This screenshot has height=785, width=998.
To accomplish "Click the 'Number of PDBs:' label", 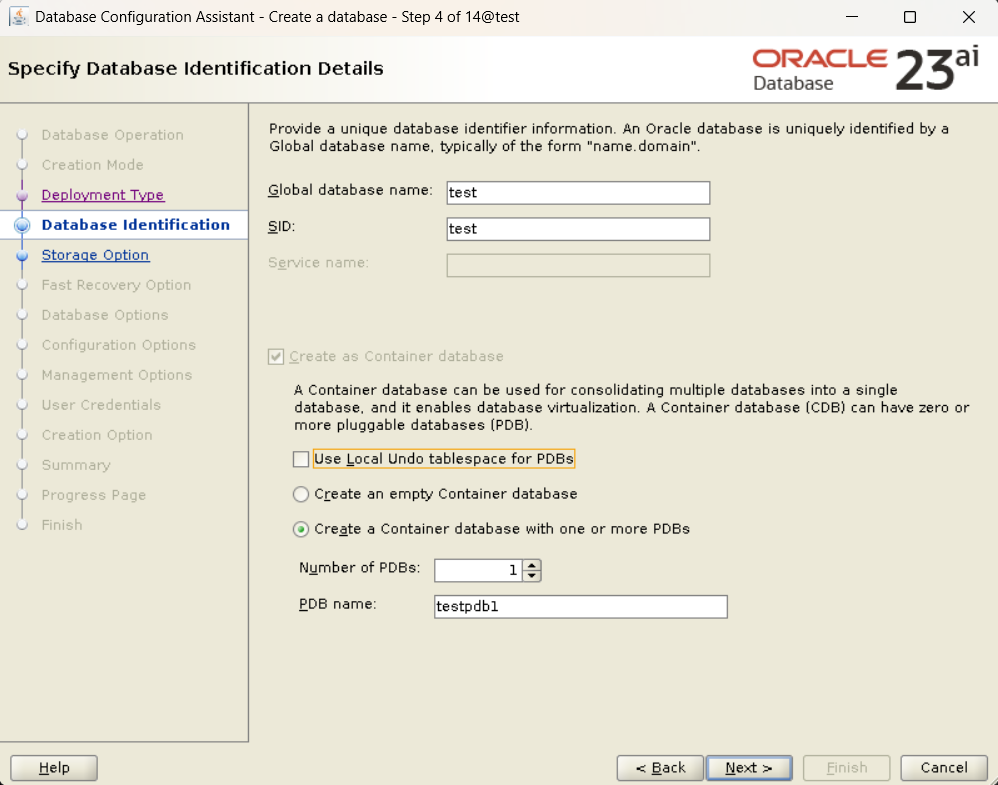I will 360,568.
